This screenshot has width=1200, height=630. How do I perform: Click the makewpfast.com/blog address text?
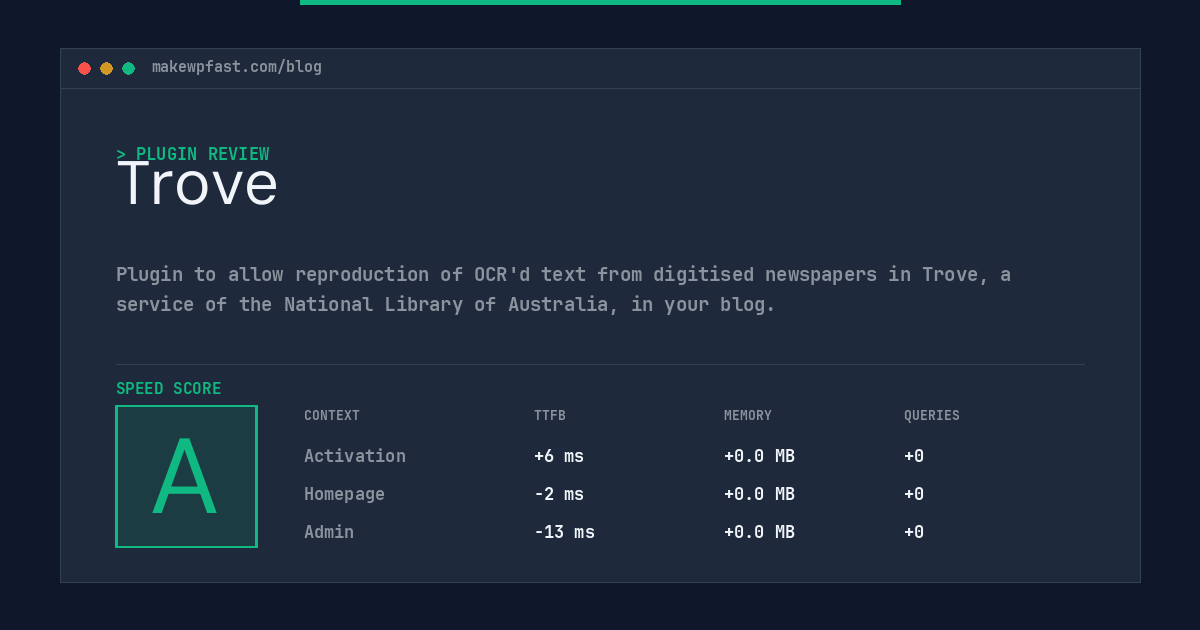(237, 67)
